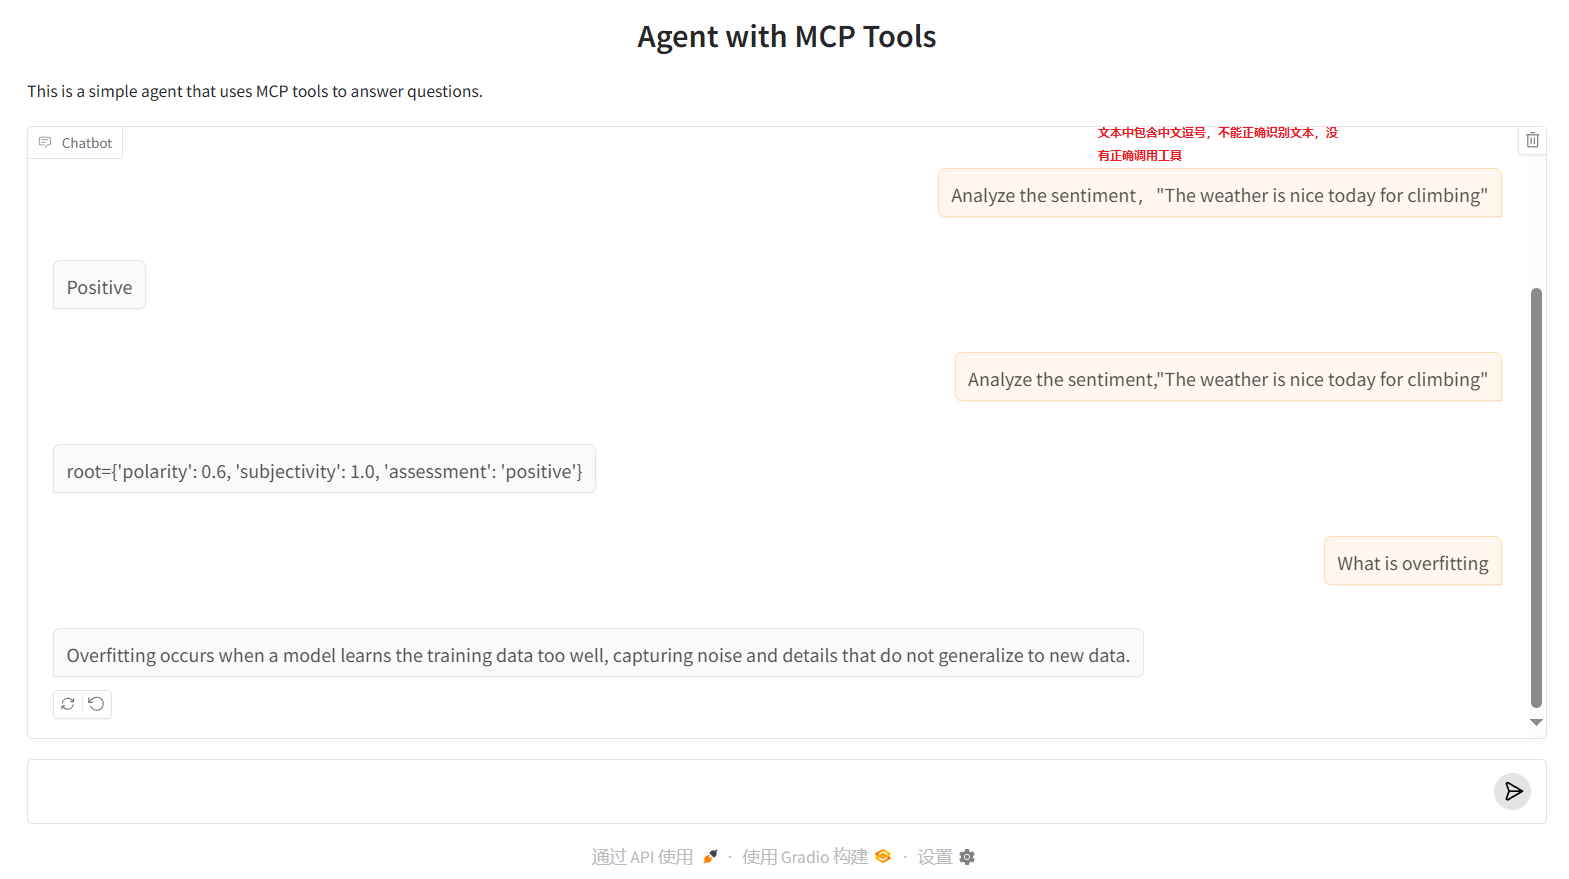Screen dimensions: 1569x879
Task: Click the chat vertical scrollbar thumb
Action: [1536, 497]
